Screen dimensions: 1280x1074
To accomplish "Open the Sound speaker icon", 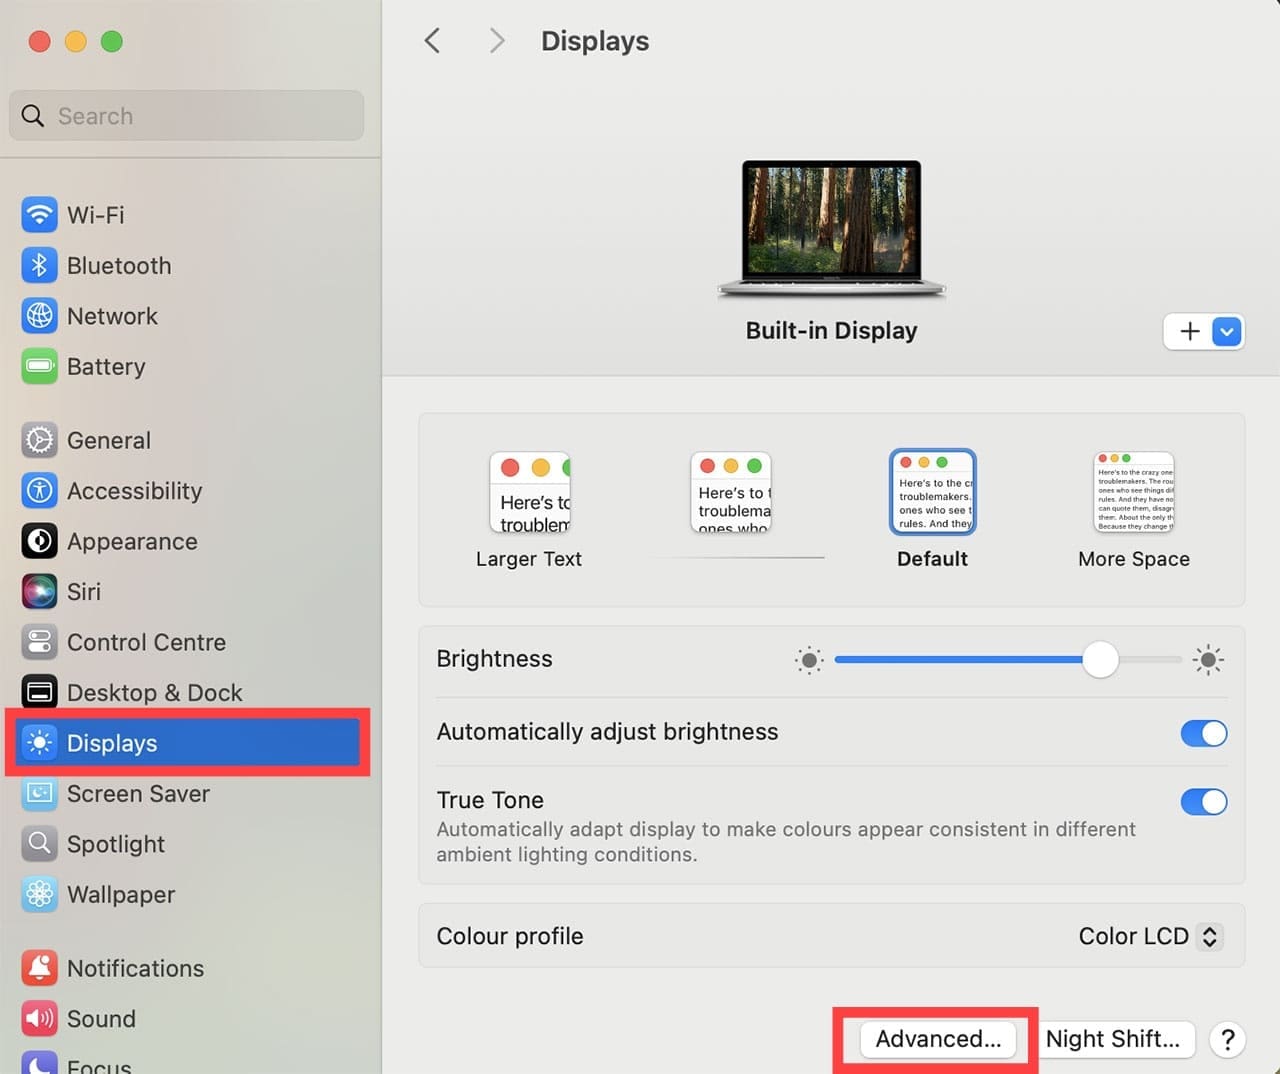I will click(x=39, y=1019).
